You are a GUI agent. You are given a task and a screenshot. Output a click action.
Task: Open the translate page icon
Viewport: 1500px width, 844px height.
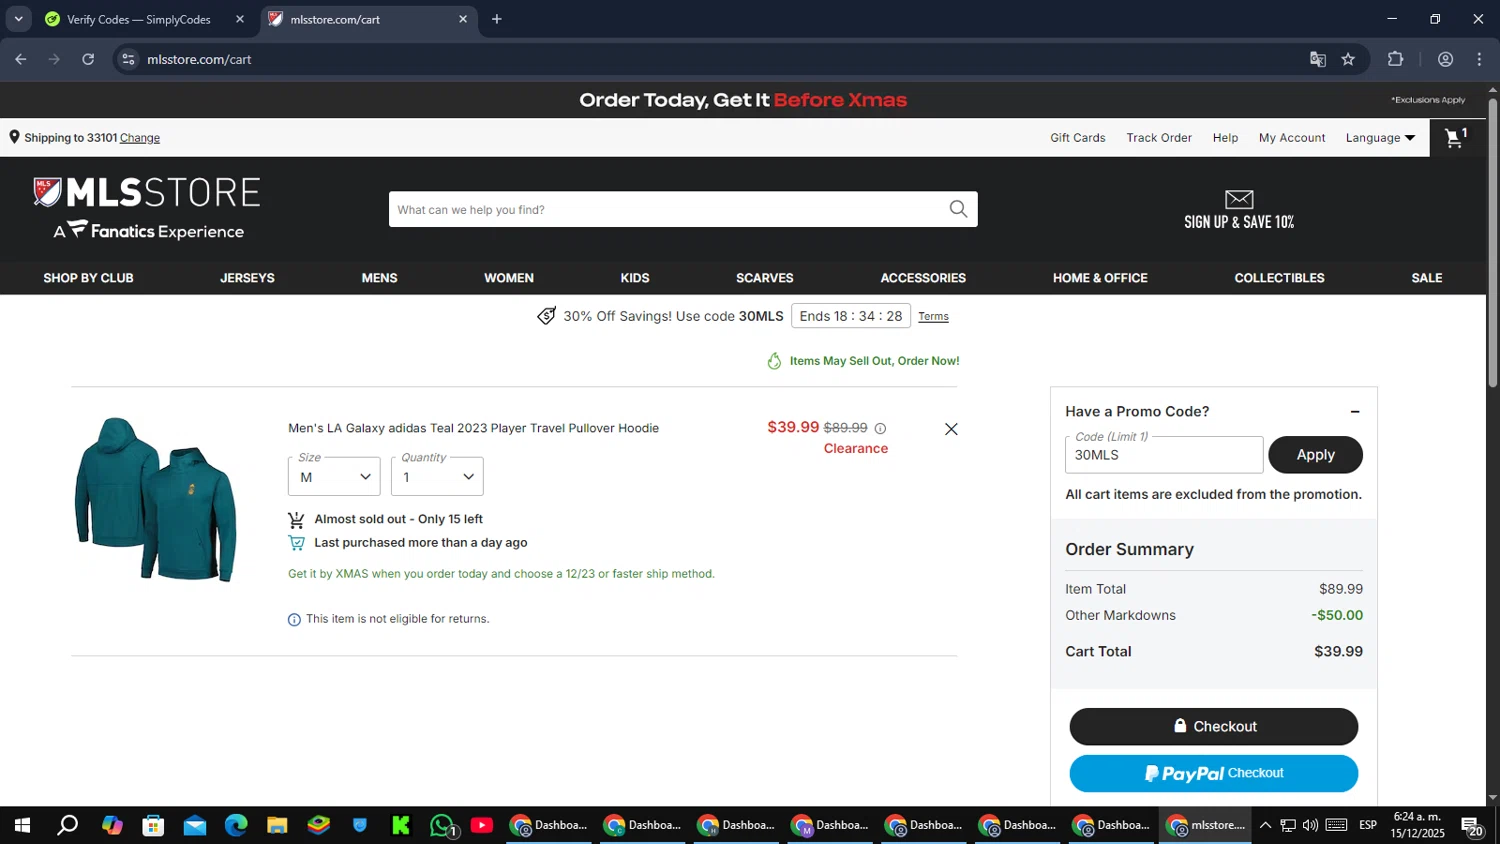click(1318, 59)
